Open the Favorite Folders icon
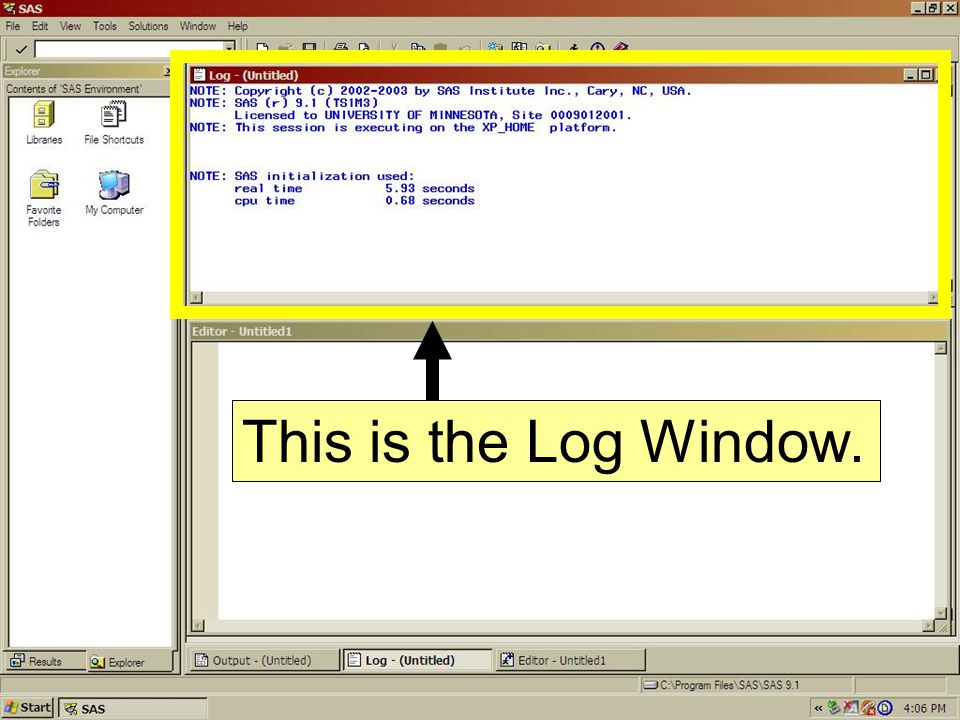The width and height of the screenshot is (960, 720). tap(43, 198)
